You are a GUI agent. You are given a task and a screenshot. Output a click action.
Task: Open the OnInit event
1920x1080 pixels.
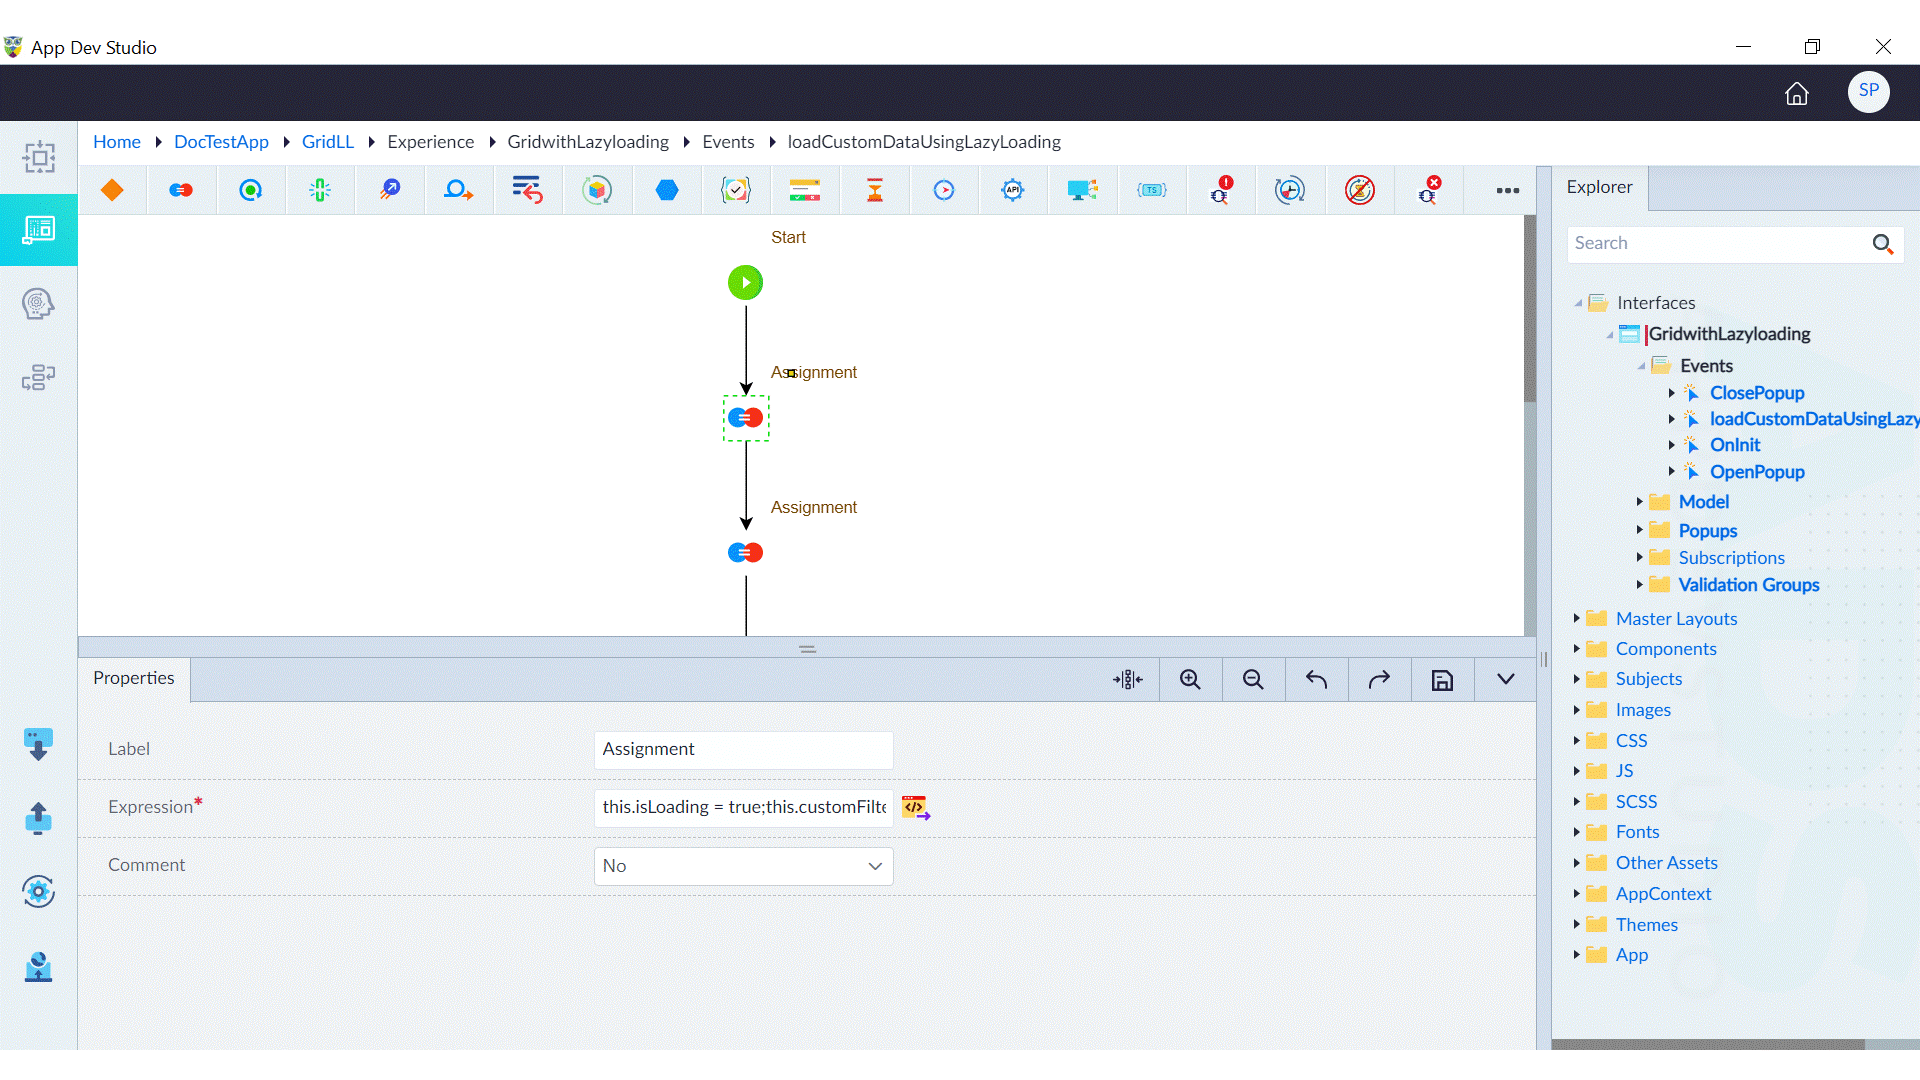point(1735,445)
